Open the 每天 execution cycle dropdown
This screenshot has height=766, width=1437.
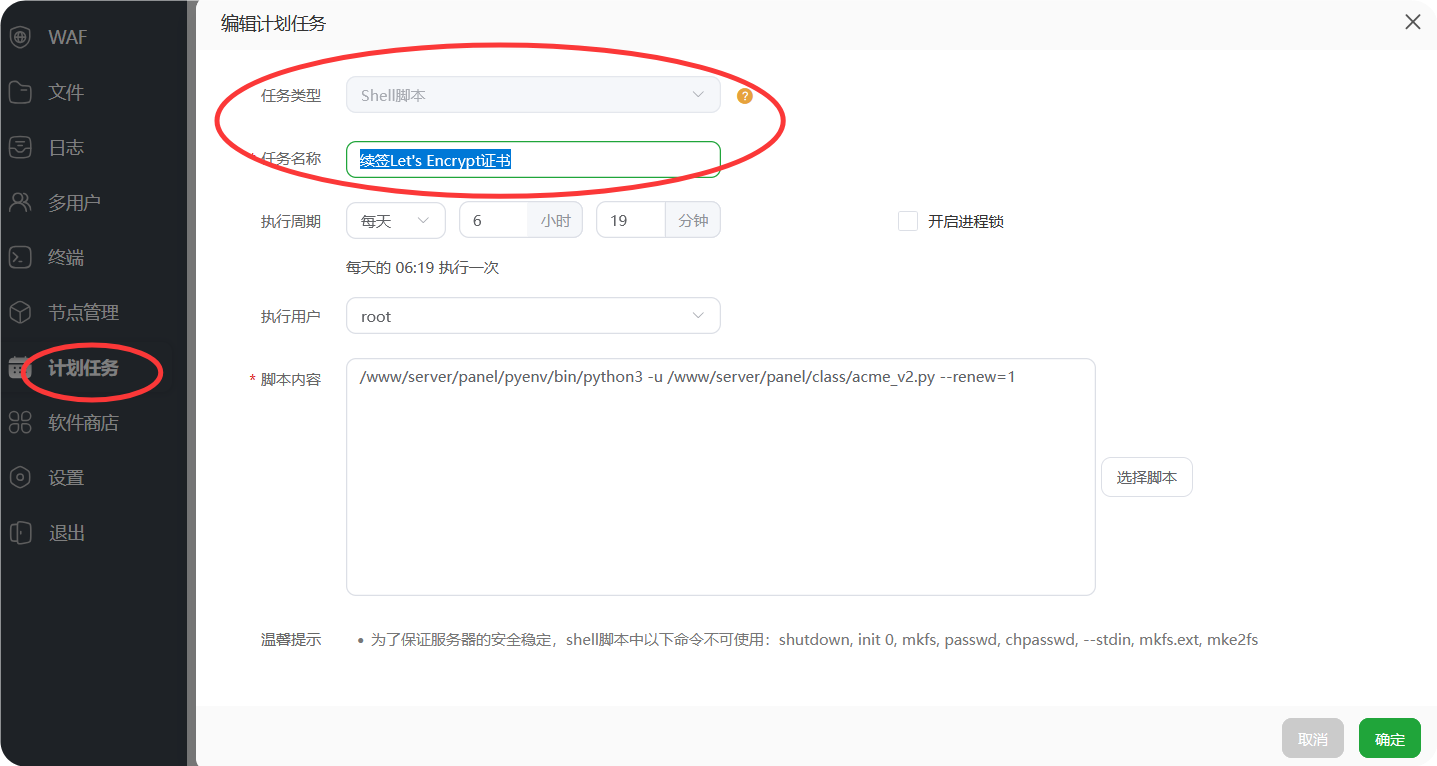coord(396,220)
